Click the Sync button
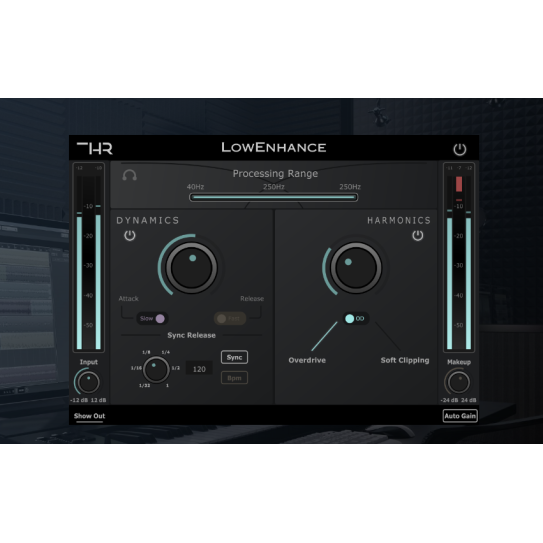The height and width of the screenshot is (543, 543). click(234, 357)
